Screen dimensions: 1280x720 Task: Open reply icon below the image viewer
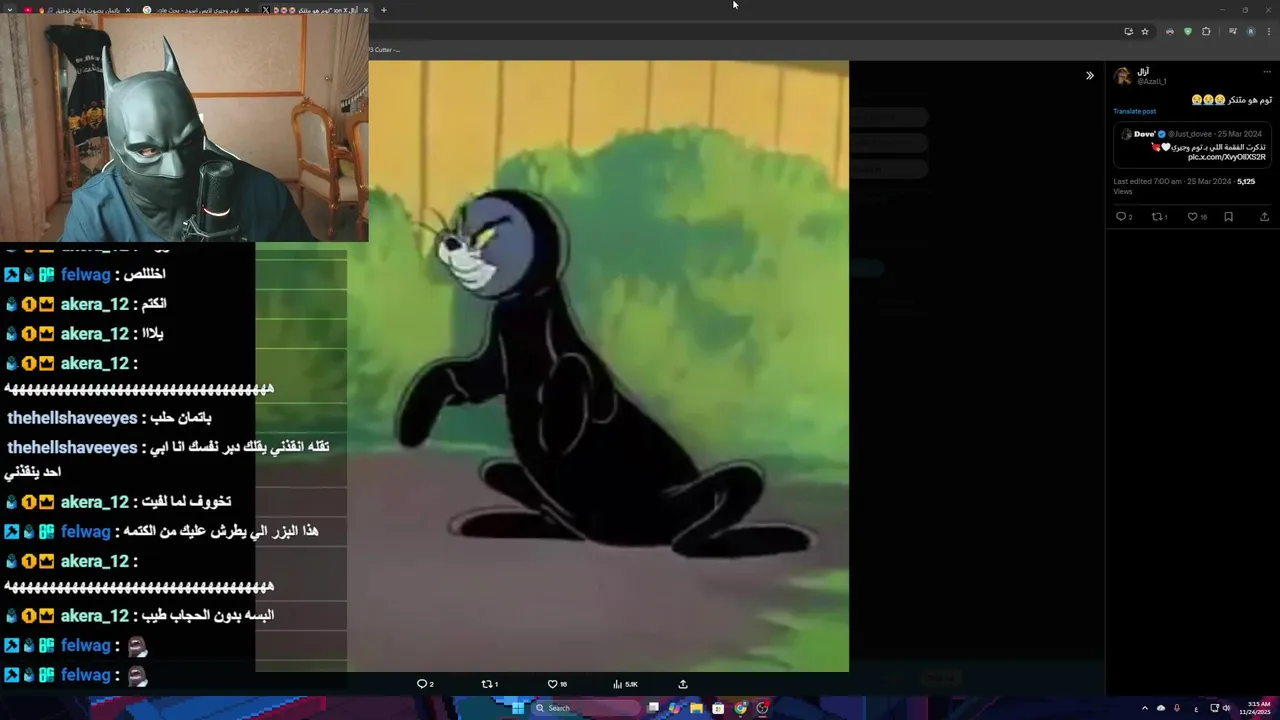point(422,684)
